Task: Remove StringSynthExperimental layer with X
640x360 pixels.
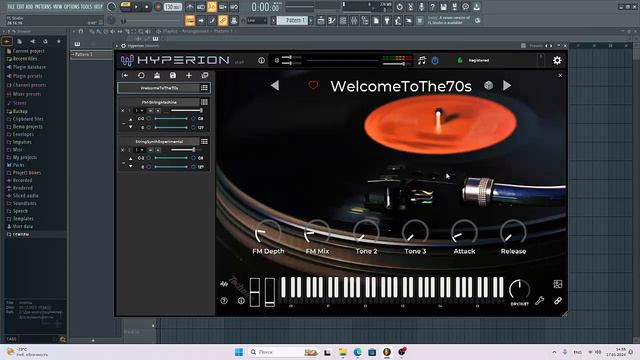Action: point(122,150)
